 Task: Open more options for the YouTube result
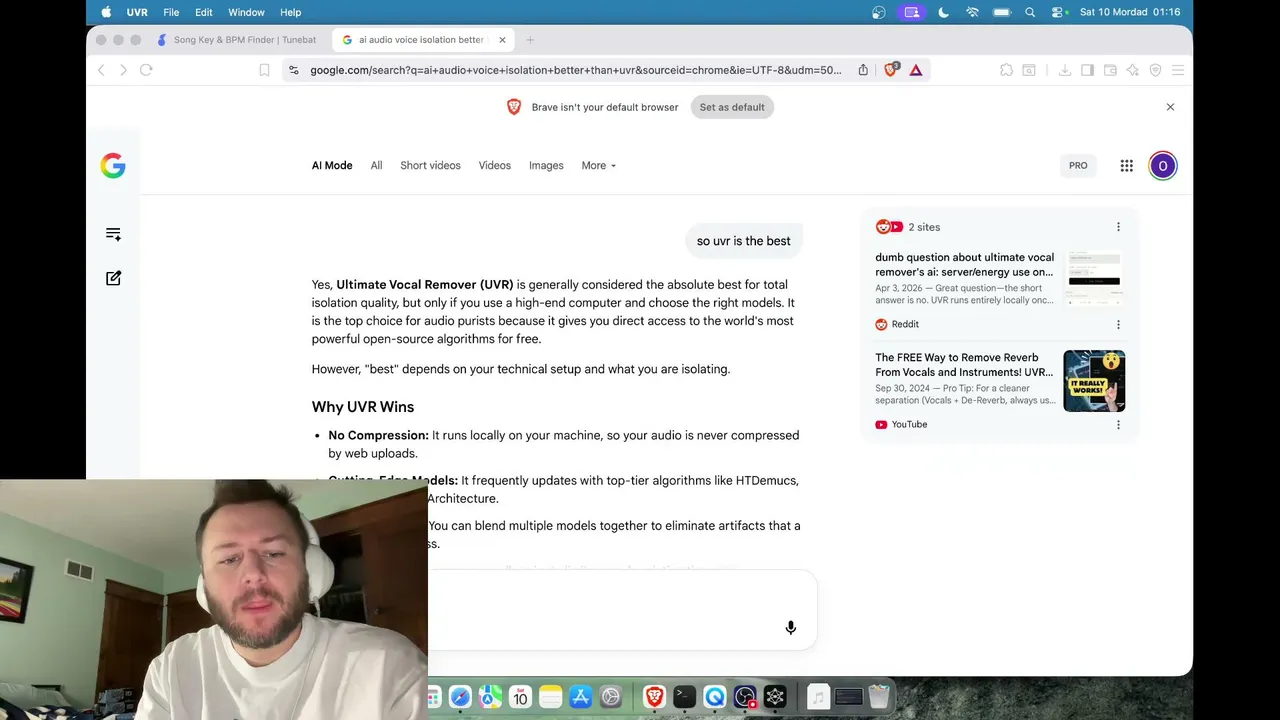click(1118, 424)
